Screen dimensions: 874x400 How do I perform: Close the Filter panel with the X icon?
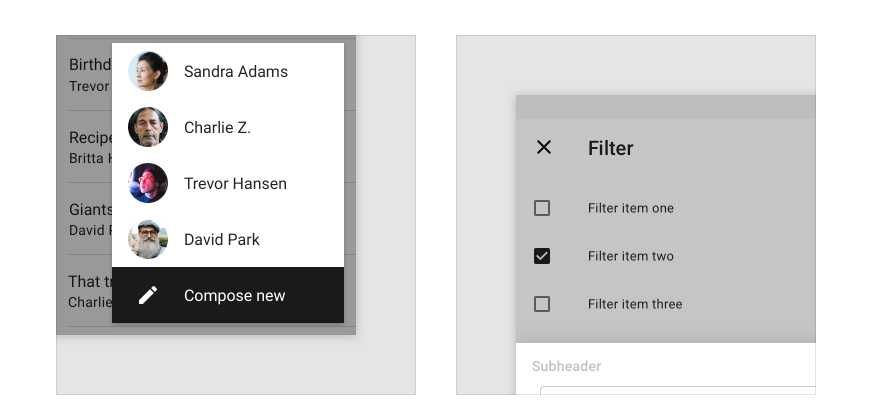(x=543, y=148)
